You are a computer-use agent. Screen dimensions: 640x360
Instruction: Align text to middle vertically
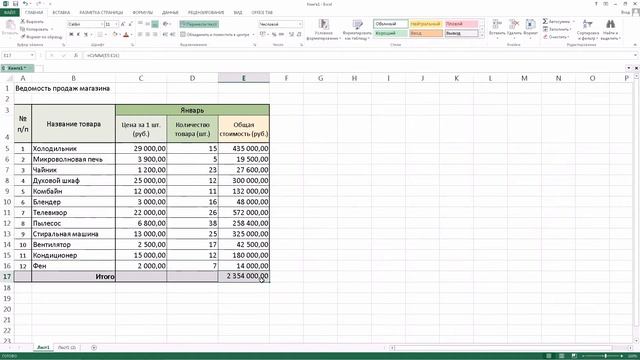click(x=147, y=24)
